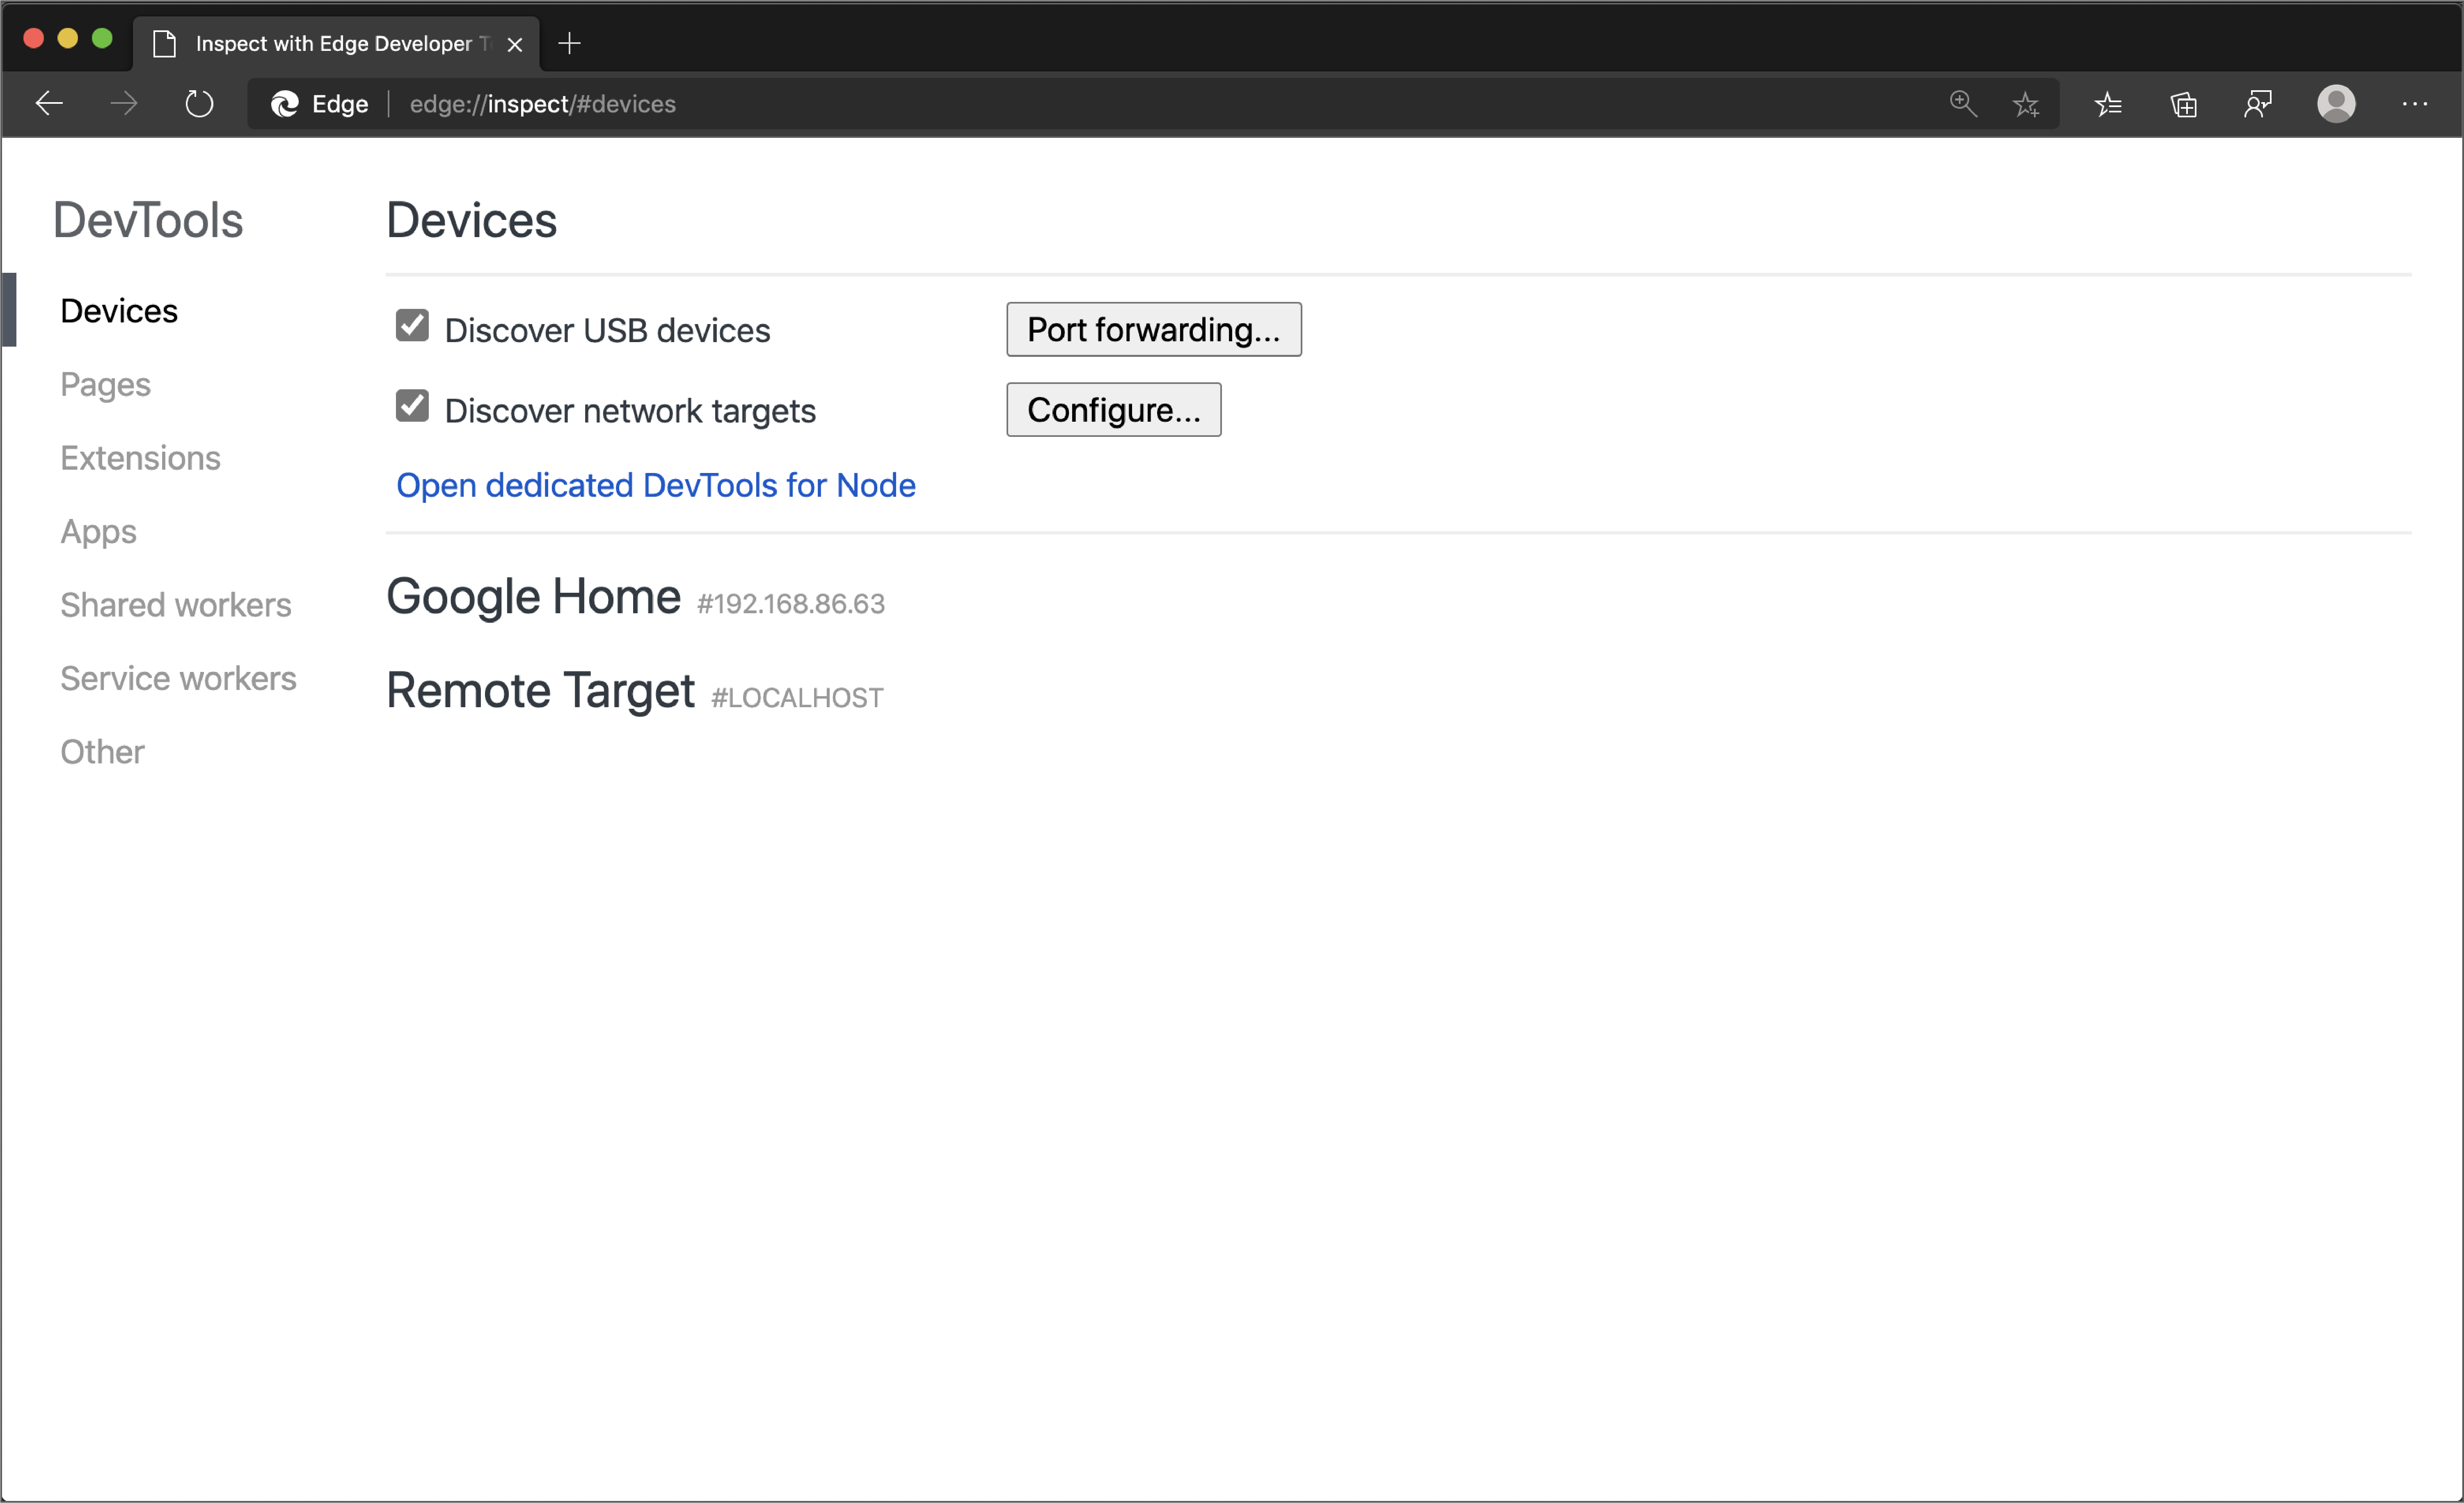Navigate to Other section in DevTools
Viewport: 2464px width, 1503px height.
pos(100,751)
